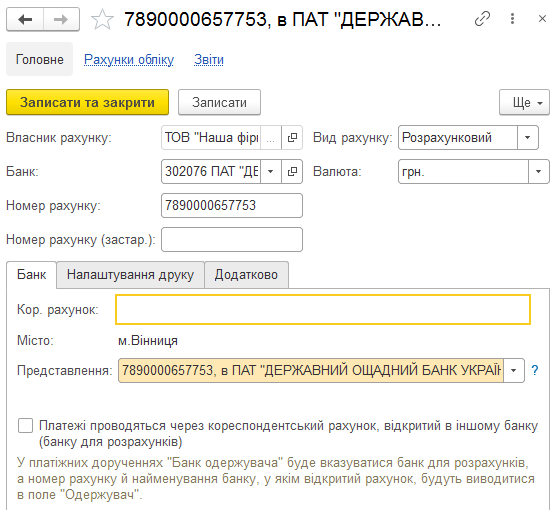Click the Записати button
Screen dimensions: 556x510
(219, 102)
